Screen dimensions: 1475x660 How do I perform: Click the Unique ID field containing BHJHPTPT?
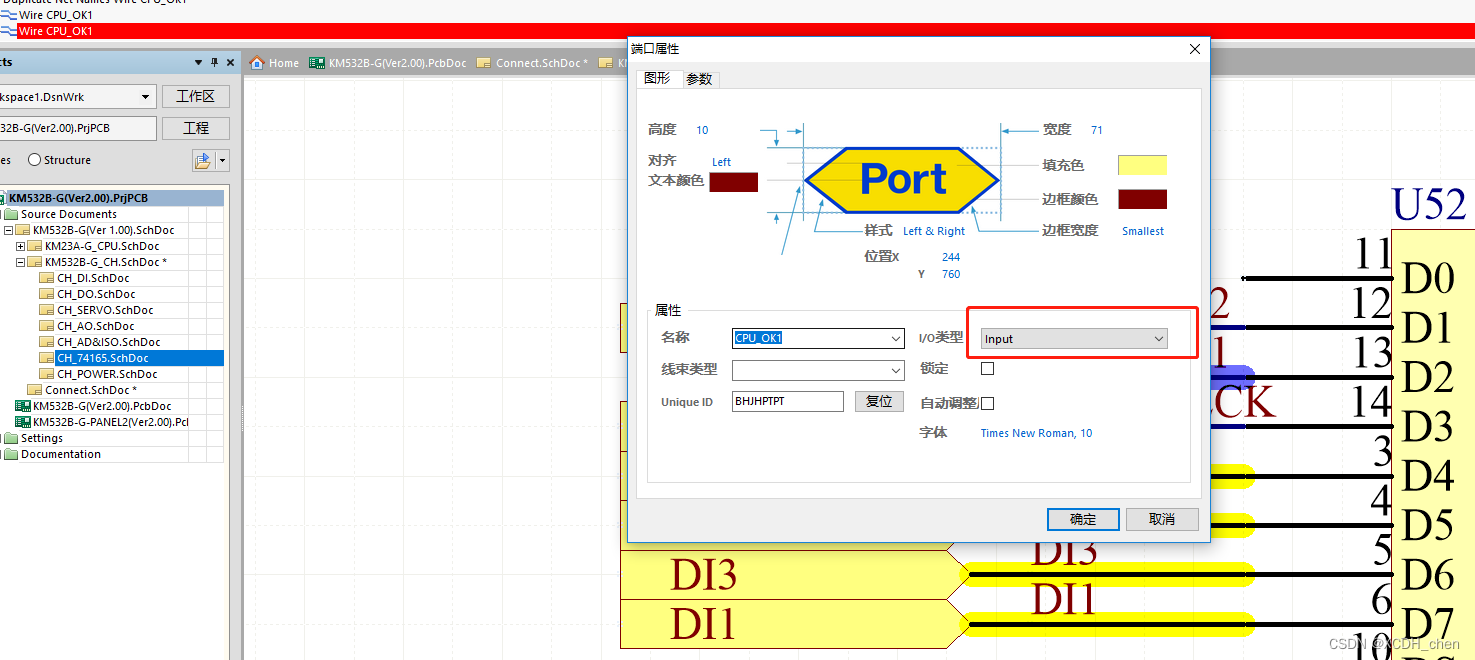coord(787,401)
